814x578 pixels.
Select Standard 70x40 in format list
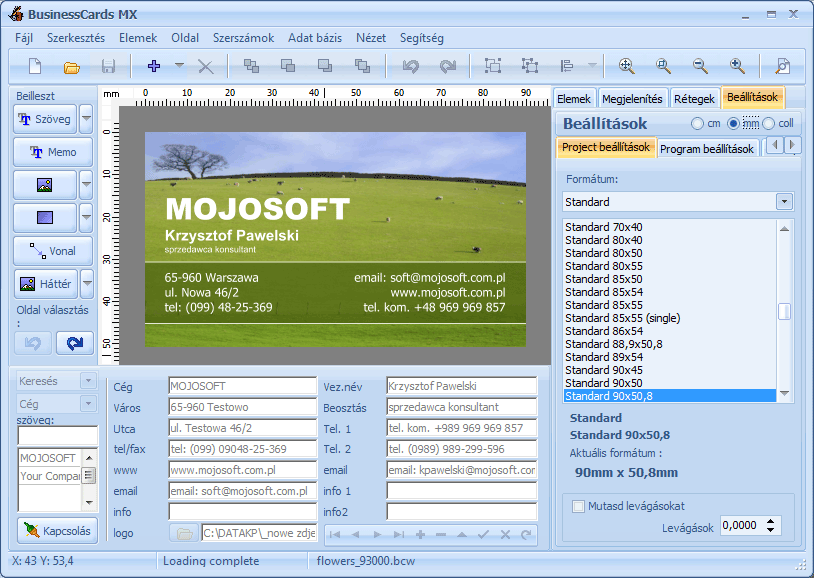tap(670, 227)
